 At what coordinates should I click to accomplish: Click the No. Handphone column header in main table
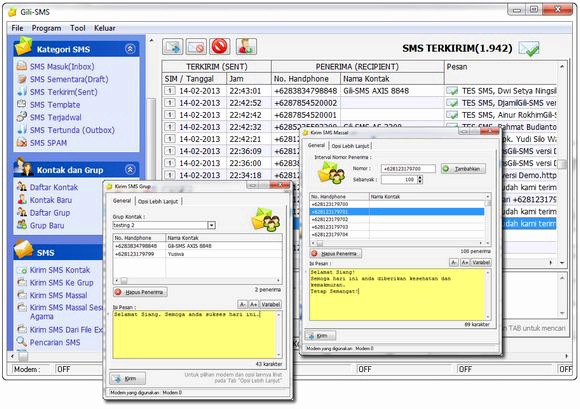[306, 79]
